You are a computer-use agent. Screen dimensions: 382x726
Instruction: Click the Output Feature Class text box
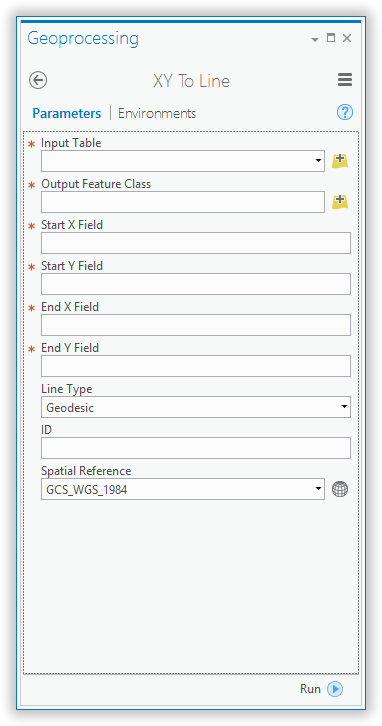[183, 202]
